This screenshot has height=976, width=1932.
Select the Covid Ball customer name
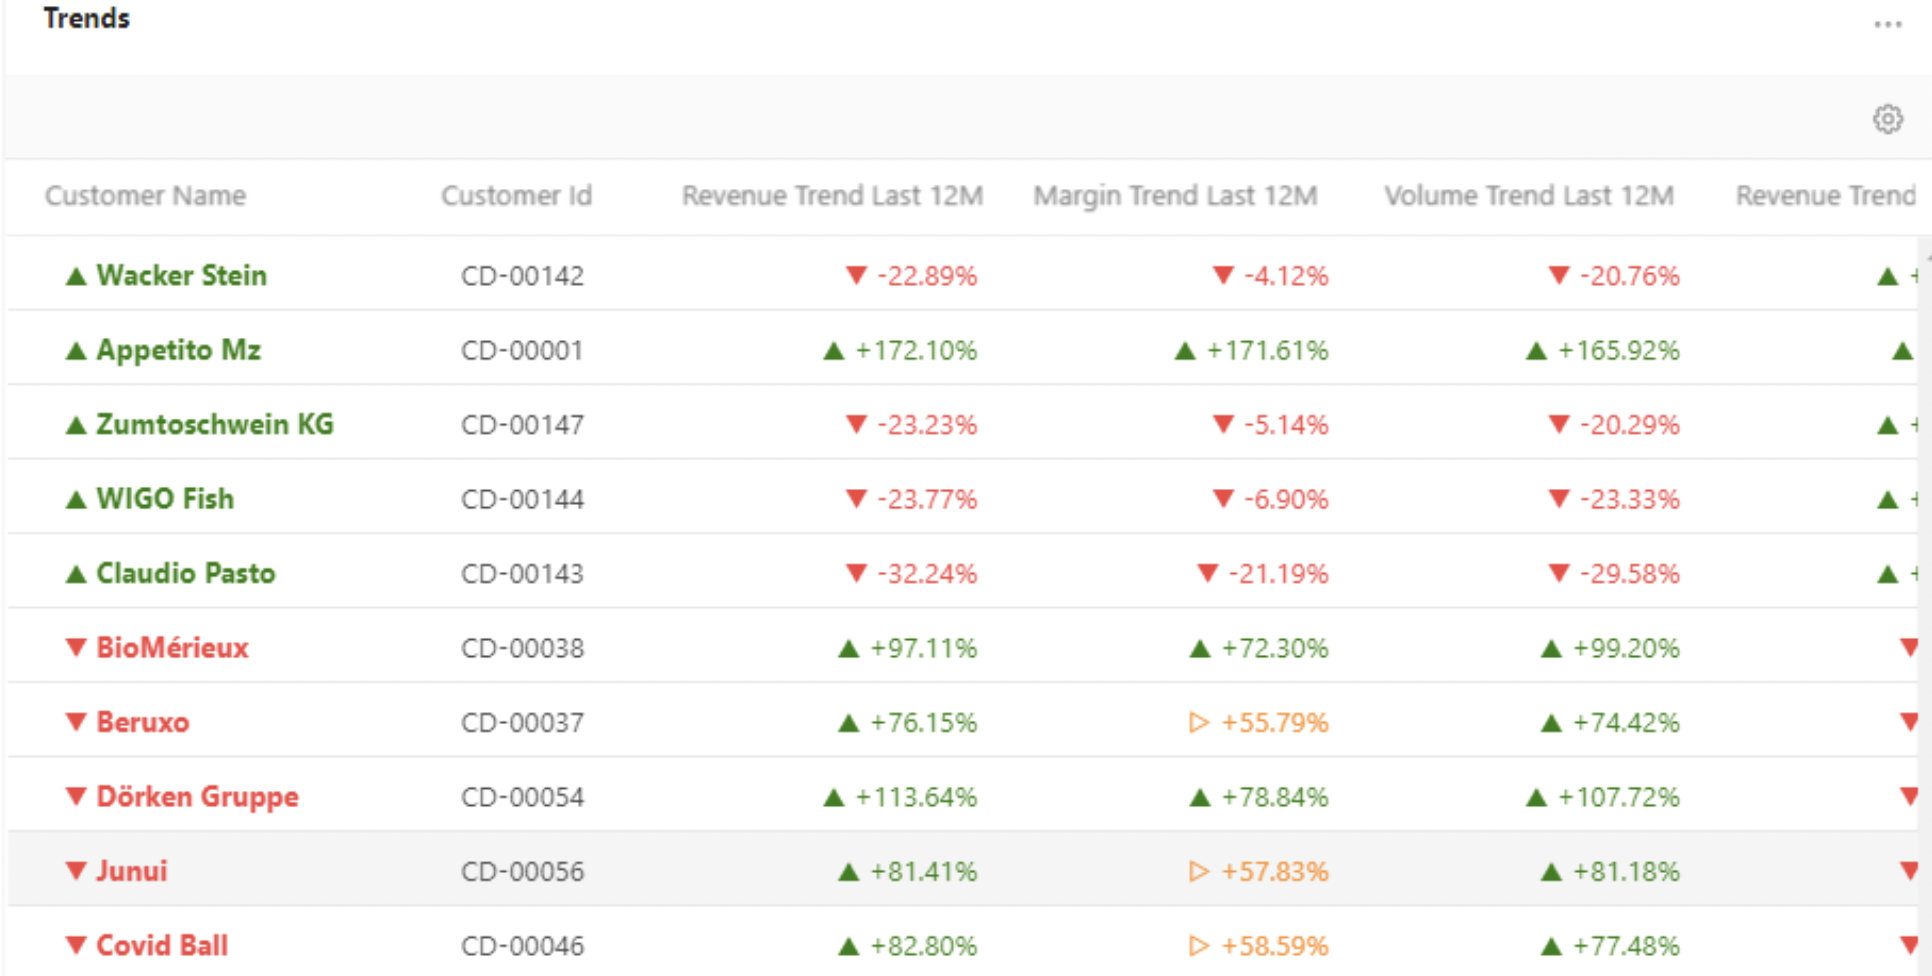[161, 946]
